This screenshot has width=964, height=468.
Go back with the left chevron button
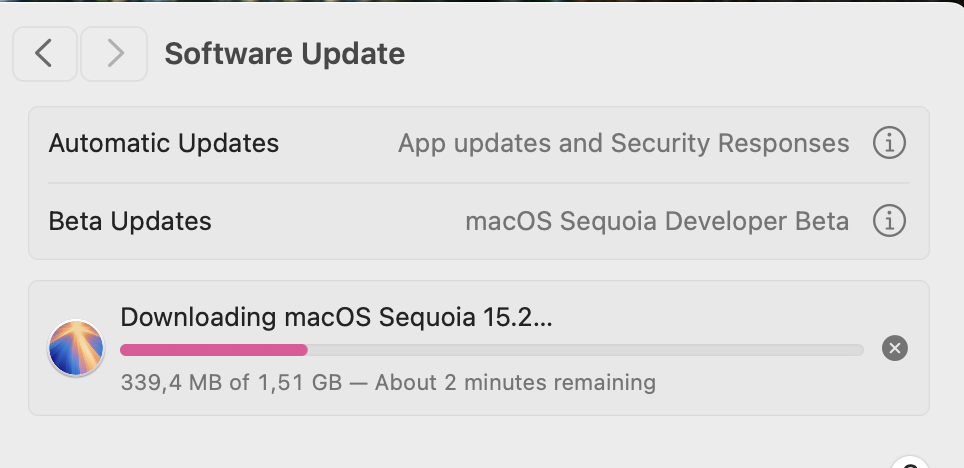[x=44, y=54]
